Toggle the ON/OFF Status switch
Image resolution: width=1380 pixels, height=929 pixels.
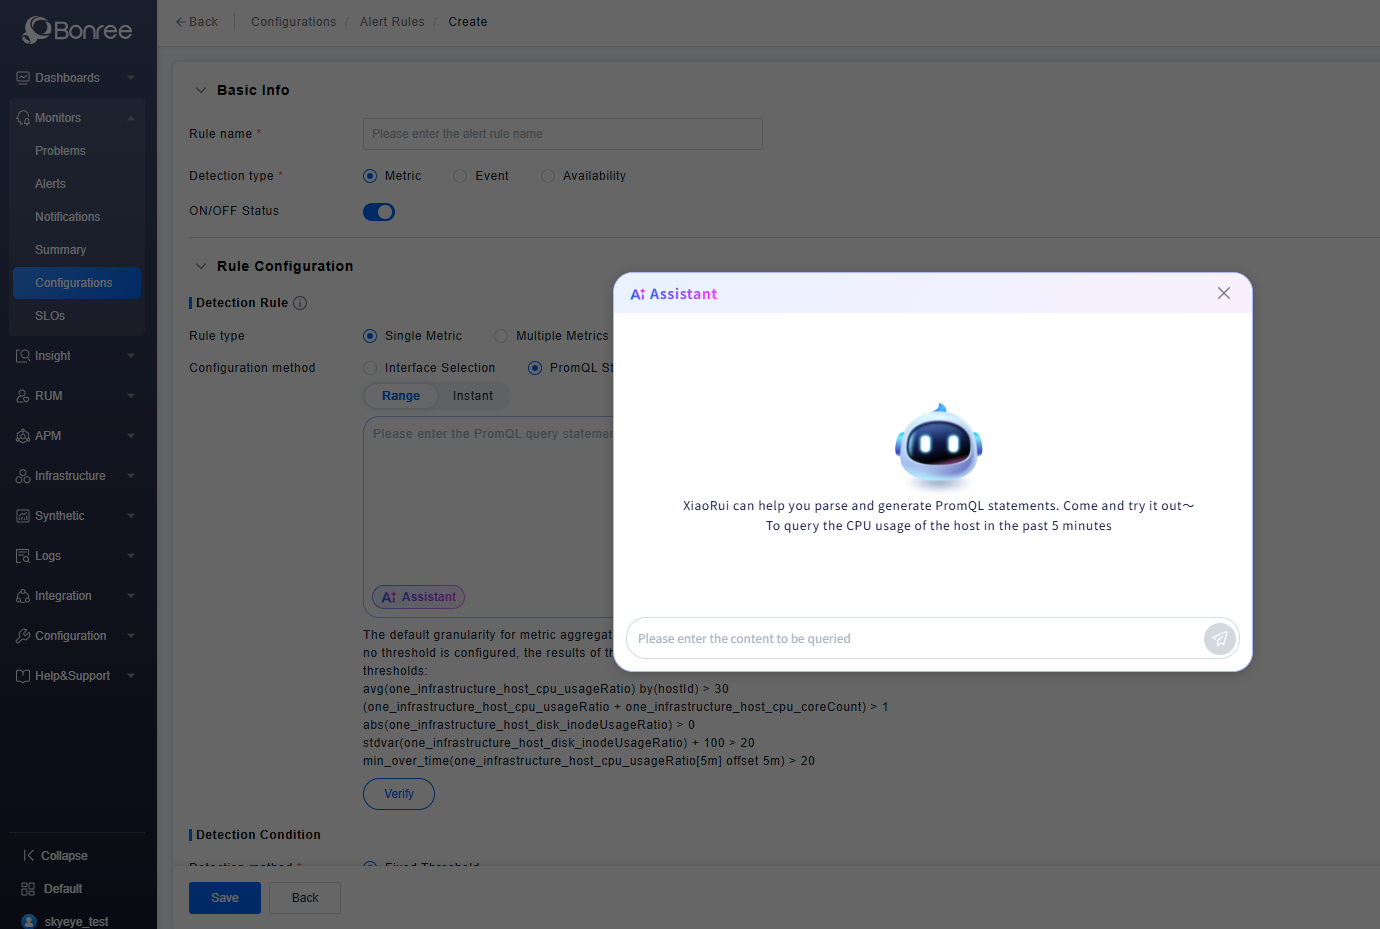[379, 212]
